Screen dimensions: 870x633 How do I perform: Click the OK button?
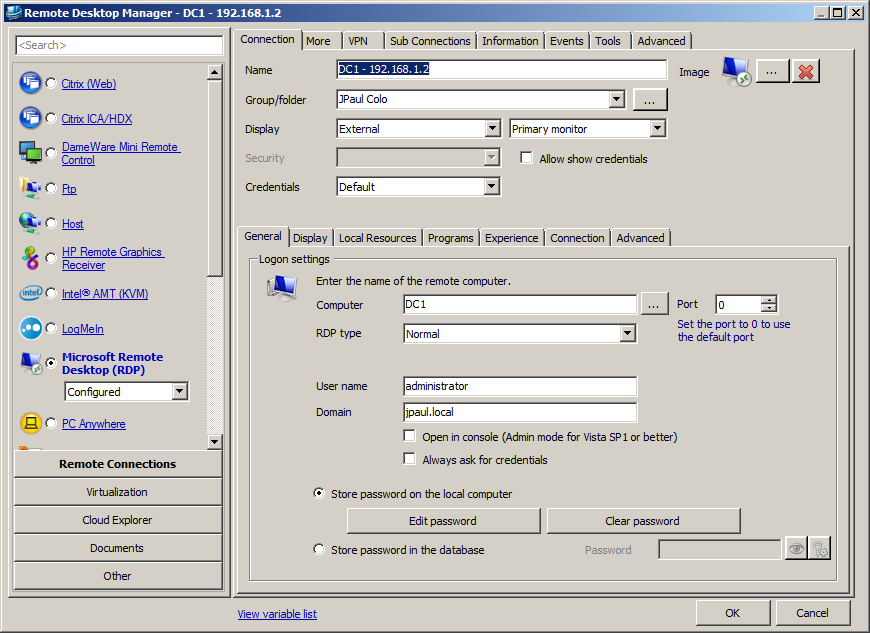[x=732, y=612]
